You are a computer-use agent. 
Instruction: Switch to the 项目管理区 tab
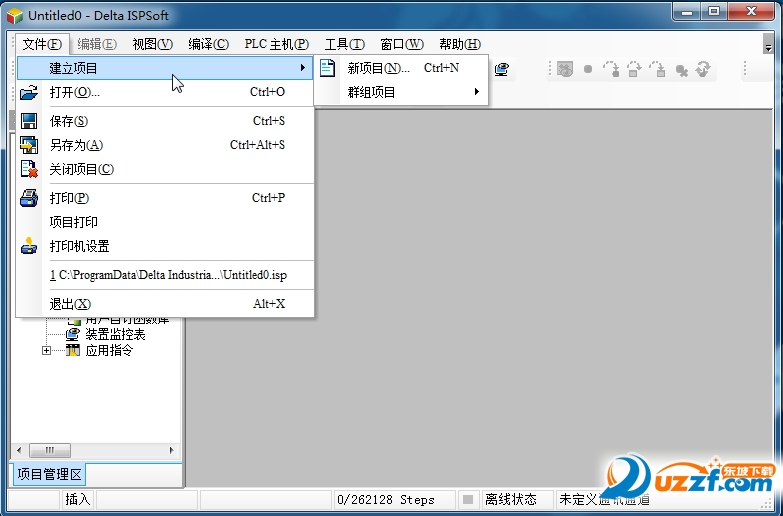49,474
